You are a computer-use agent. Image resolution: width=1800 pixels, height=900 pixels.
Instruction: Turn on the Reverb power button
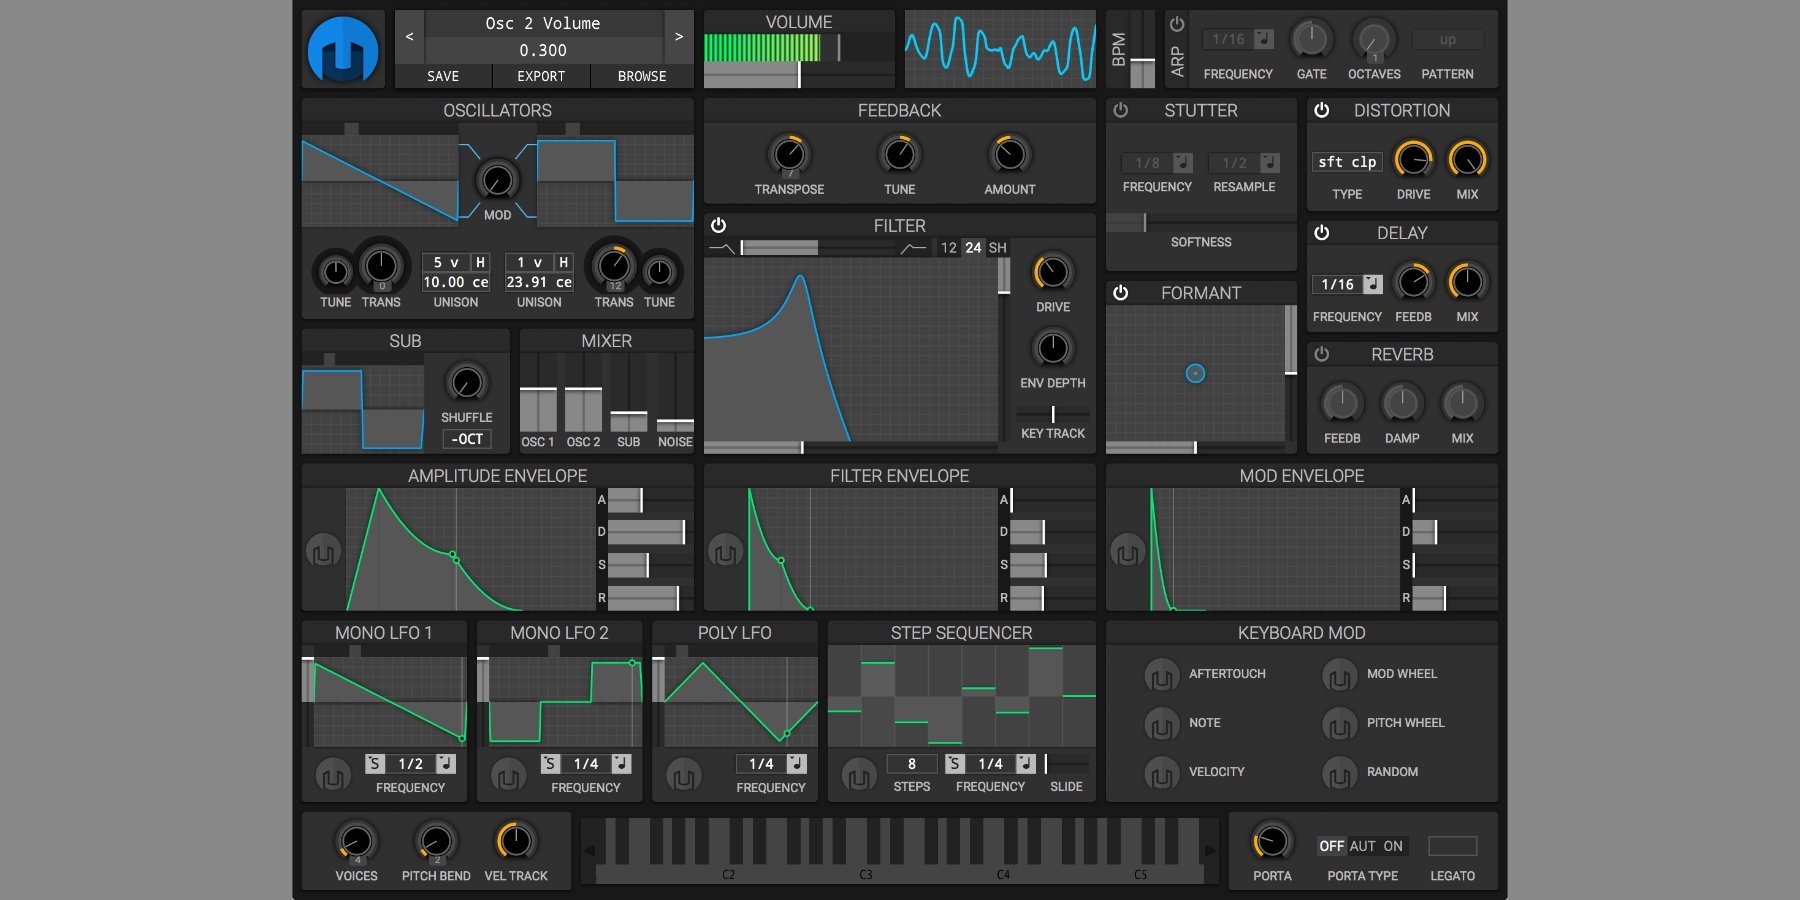[x=1322, y=355]
